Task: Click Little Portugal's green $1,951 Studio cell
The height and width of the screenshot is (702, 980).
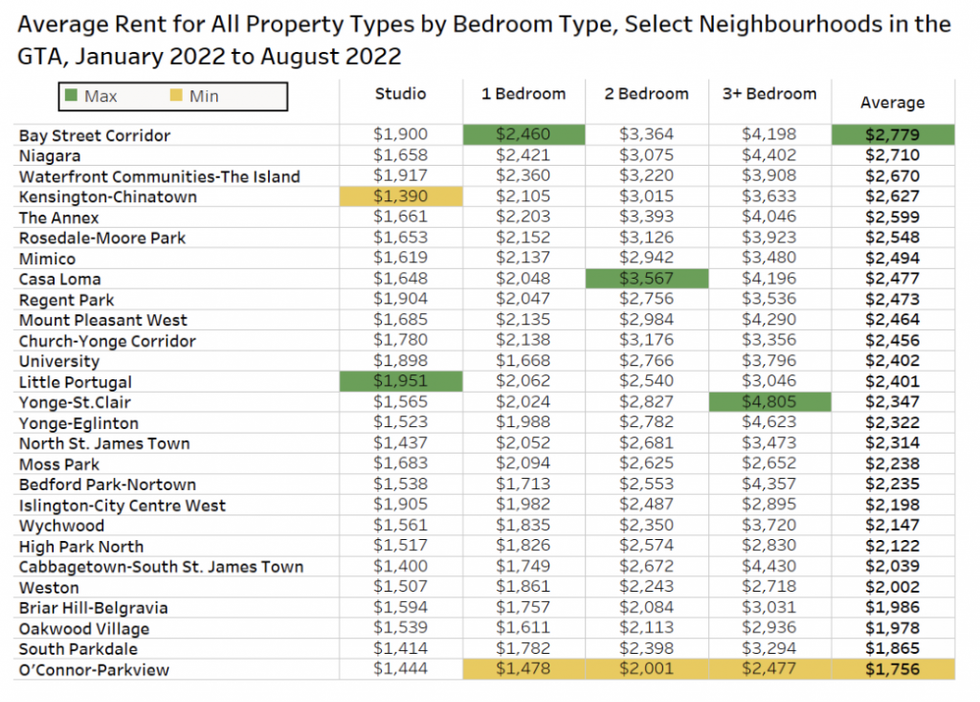Action: click(x=400, y=382)
